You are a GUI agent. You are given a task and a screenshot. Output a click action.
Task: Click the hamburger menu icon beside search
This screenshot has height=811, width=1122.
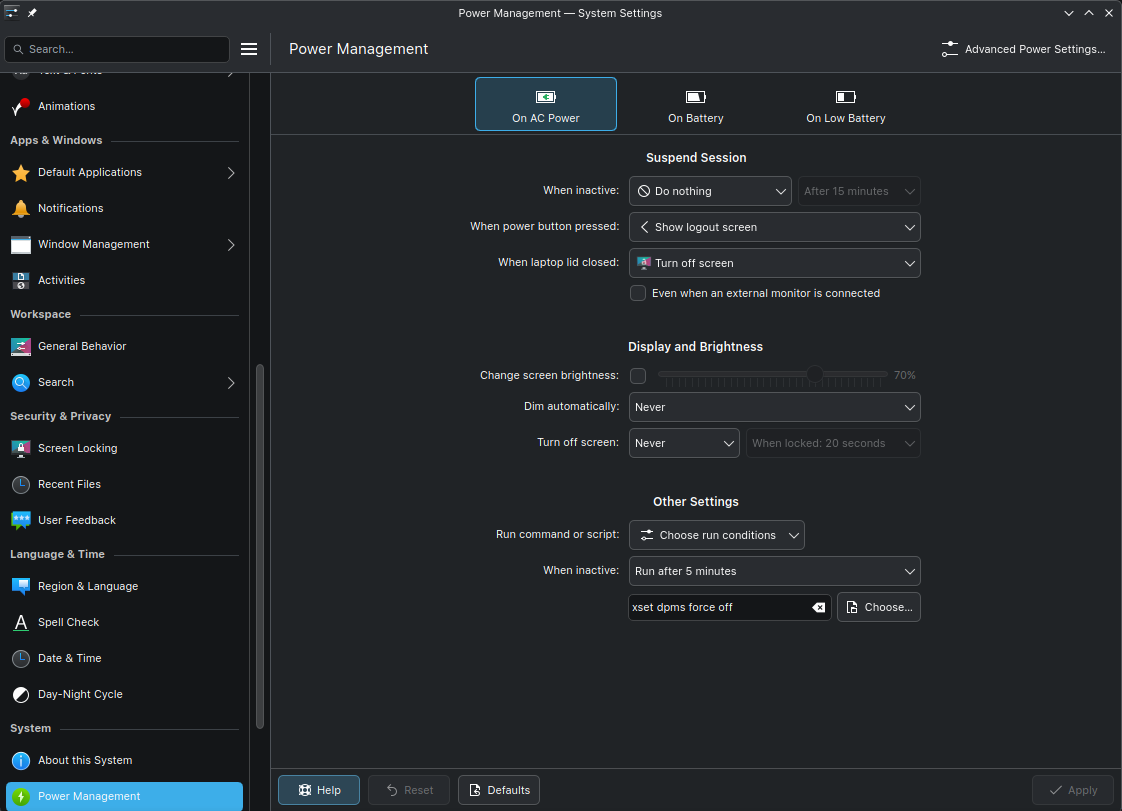coord(249,49)
